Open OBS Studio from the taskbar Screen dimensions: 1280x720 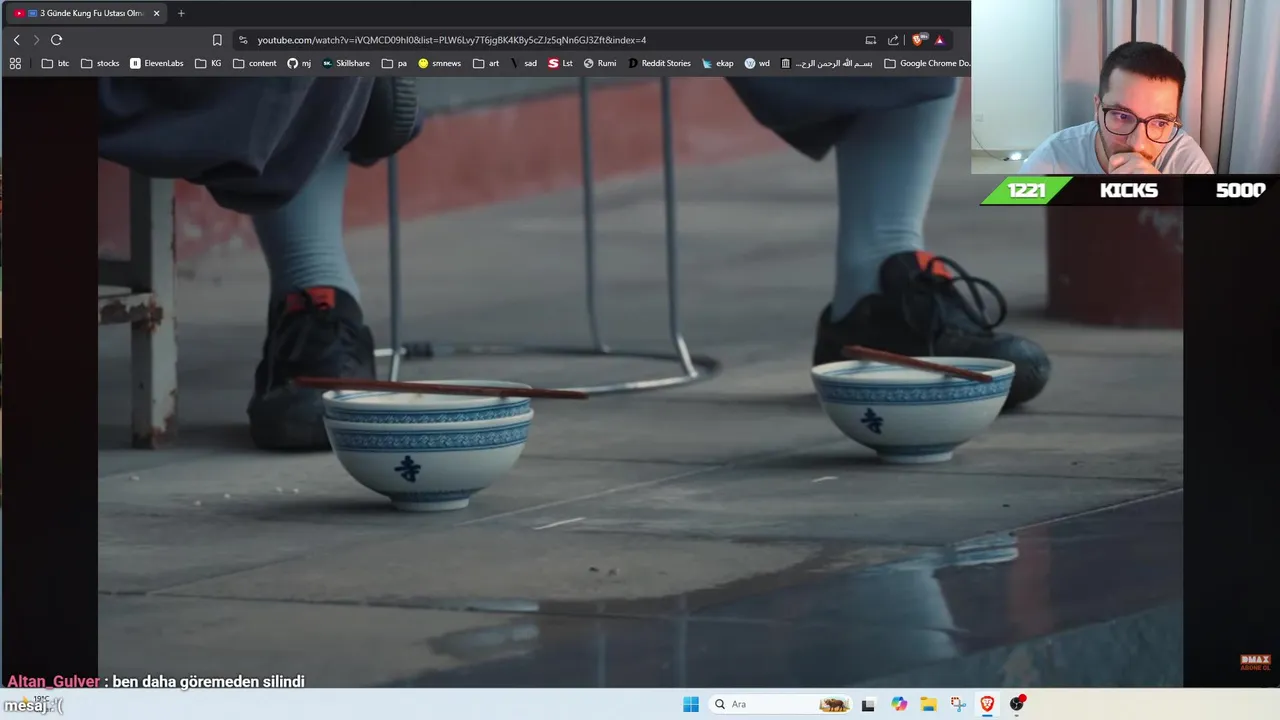tap(1017, 704)
